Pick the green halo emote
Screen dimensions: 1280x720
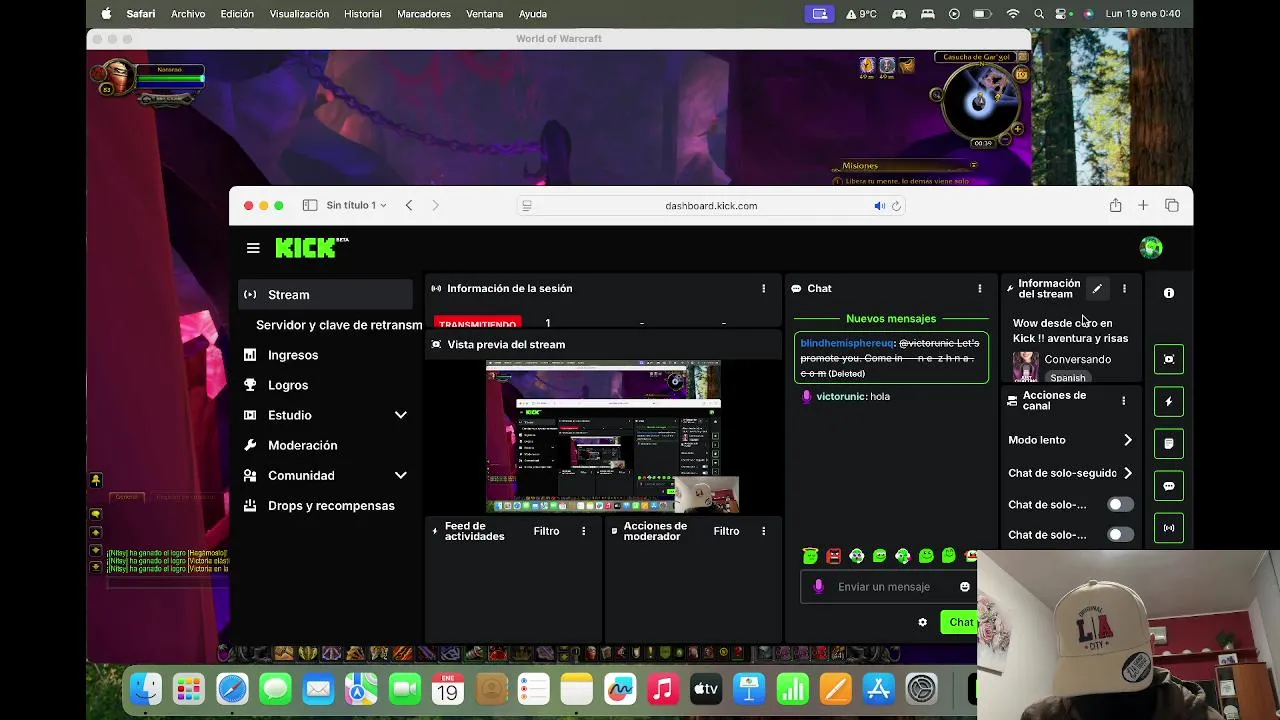[x=810, y=556]
